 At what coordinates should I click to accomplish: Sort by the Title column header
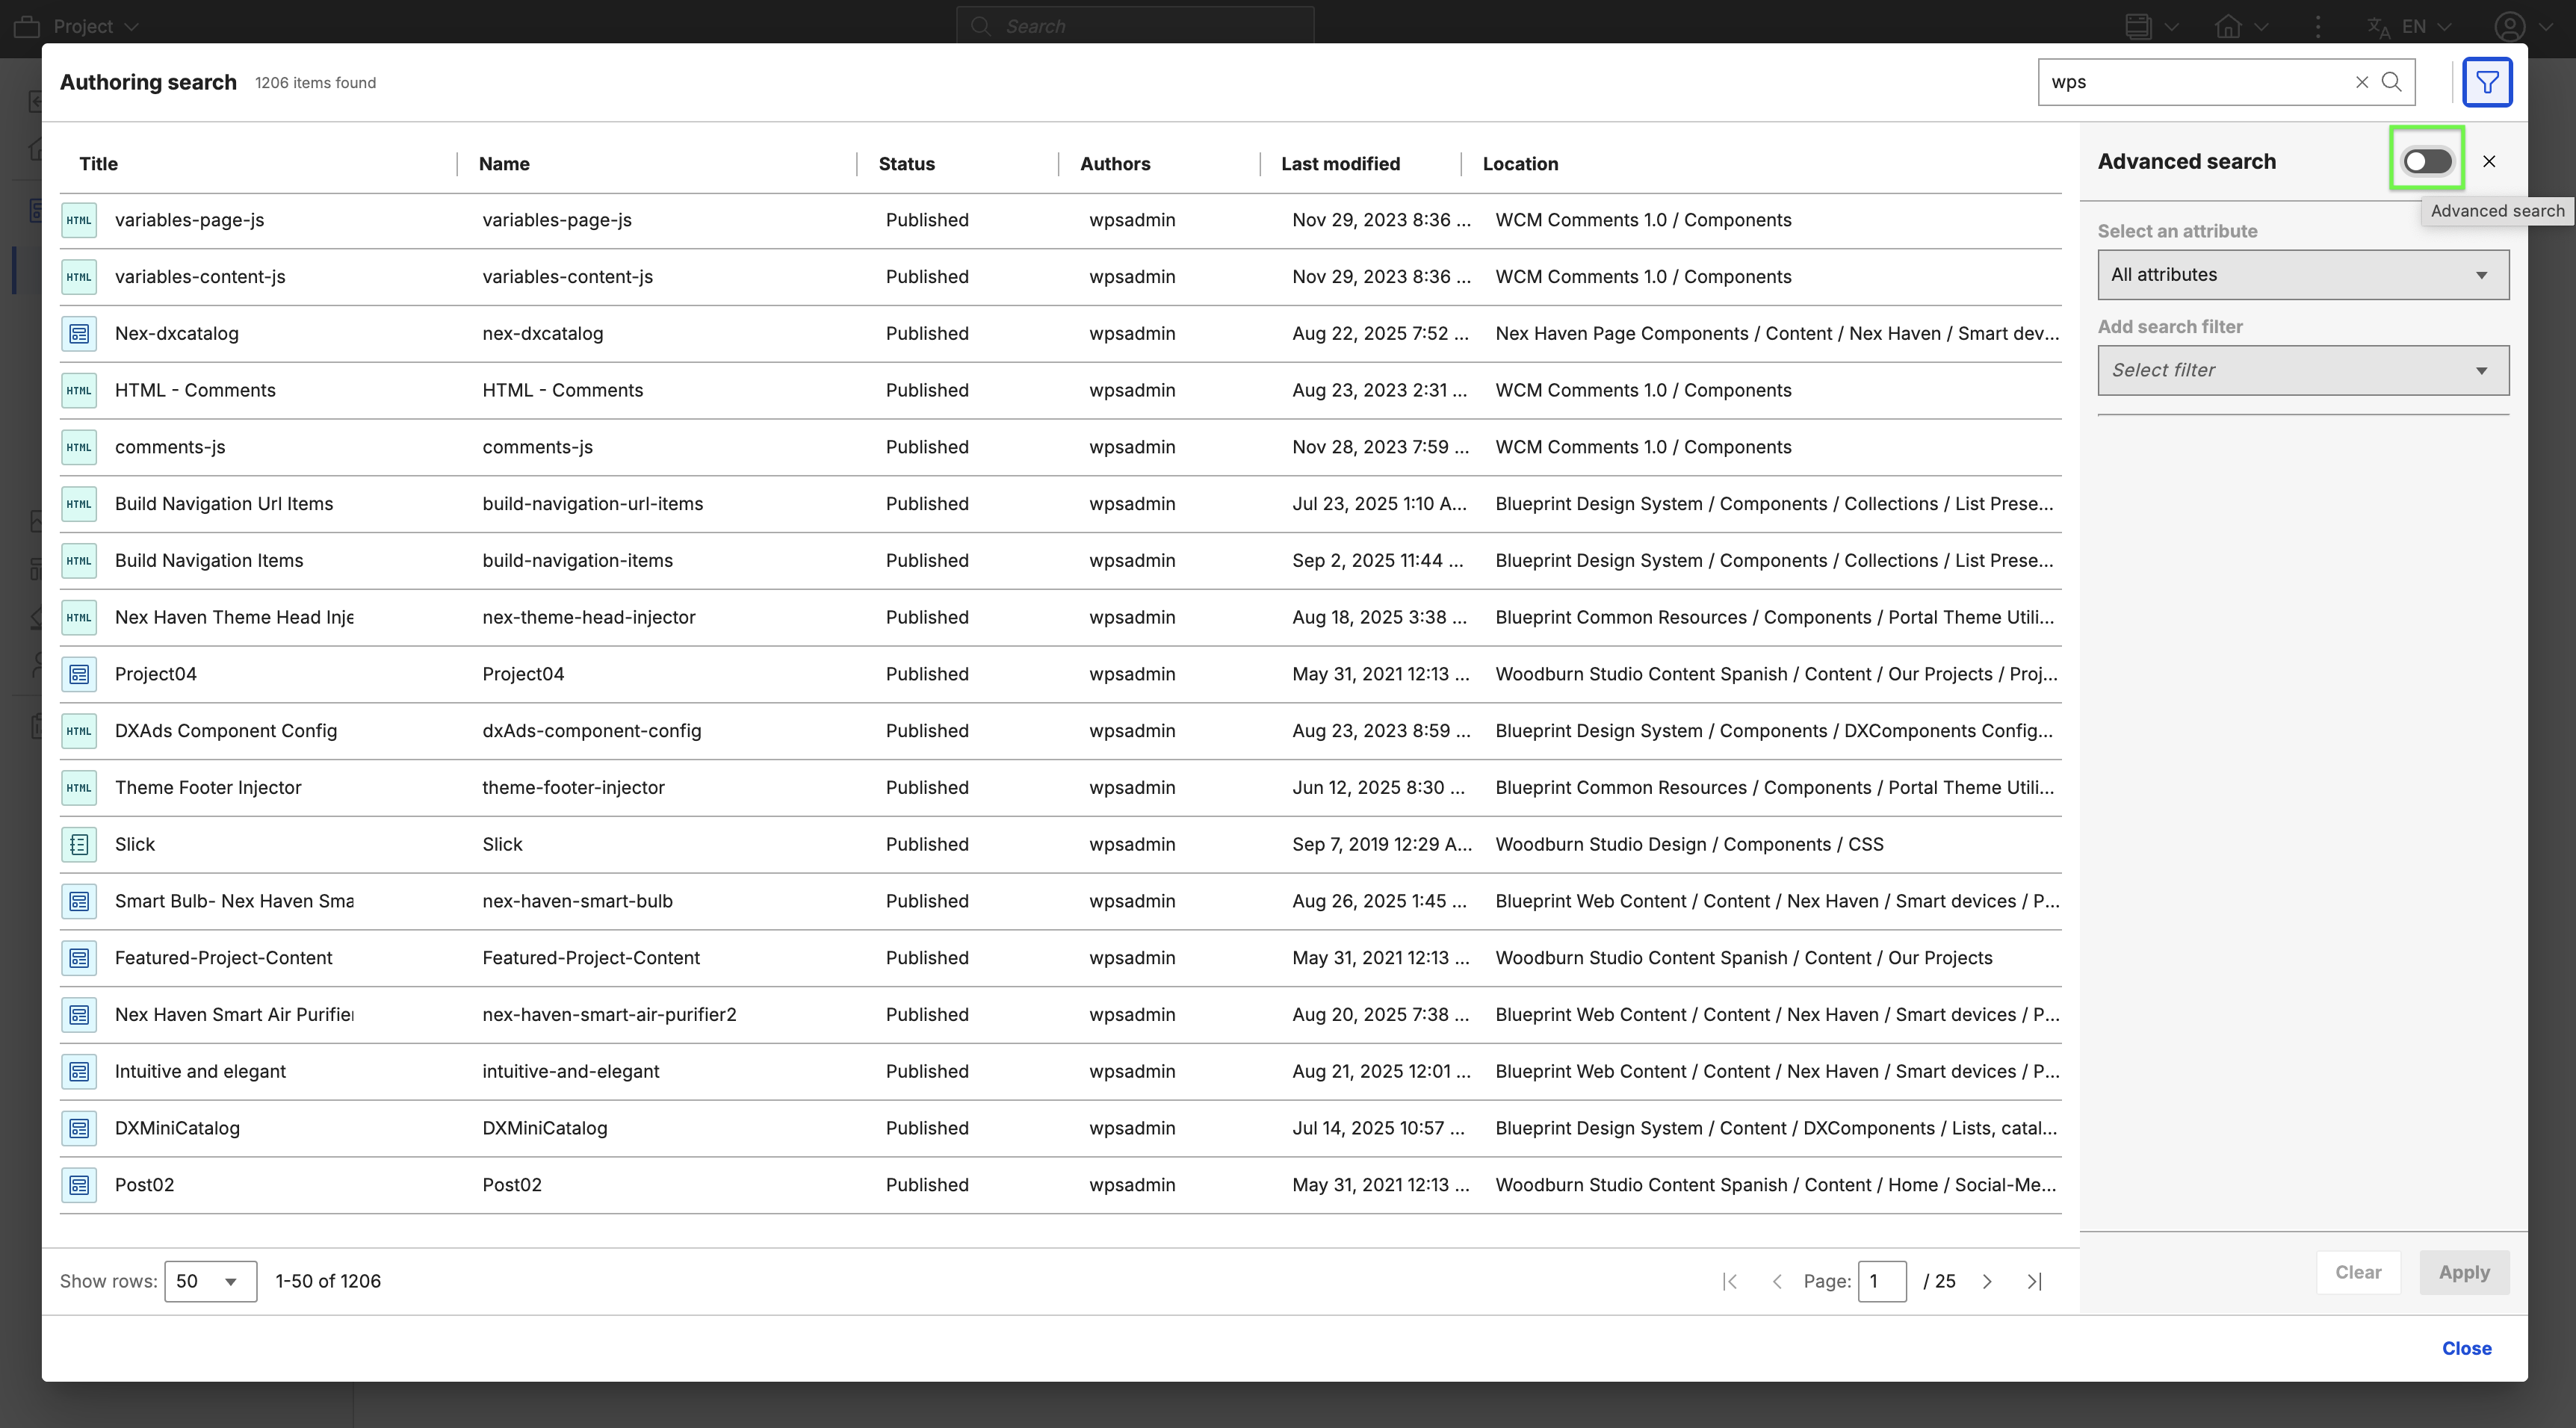click(x=98, y=164)
